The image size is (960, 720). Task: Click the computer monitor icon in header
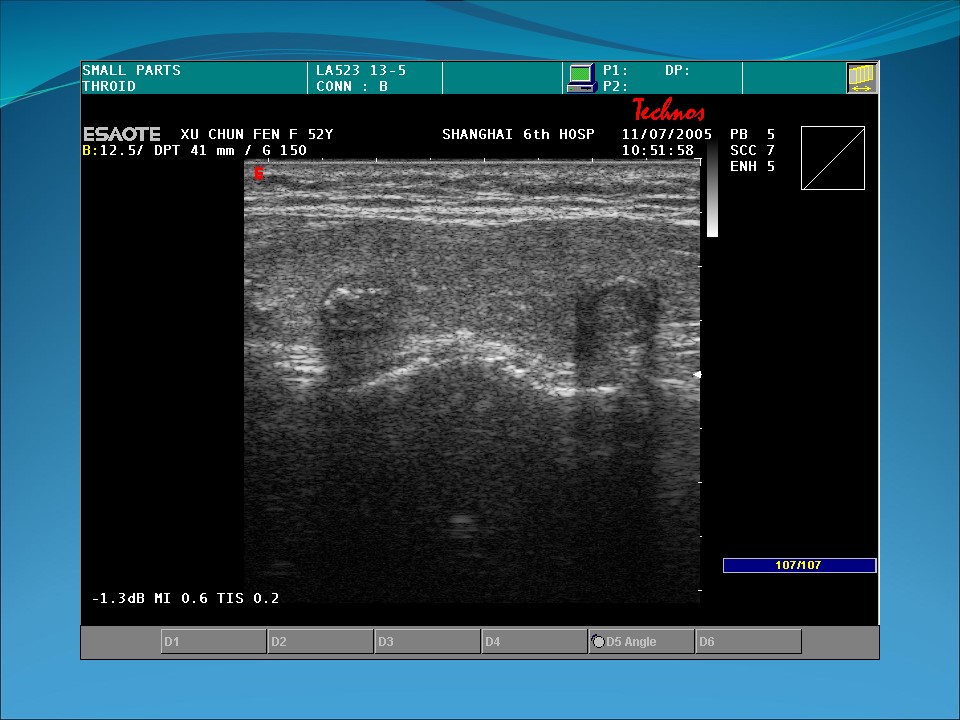pyautogui.click(x=581, y=77)
